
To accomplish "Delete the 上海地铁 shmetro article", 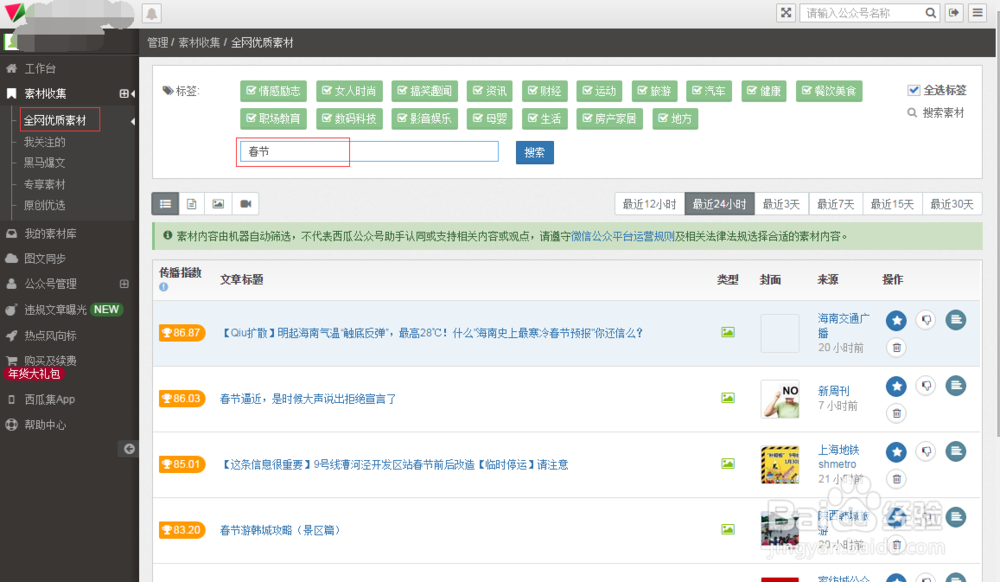I will [896, 480].
